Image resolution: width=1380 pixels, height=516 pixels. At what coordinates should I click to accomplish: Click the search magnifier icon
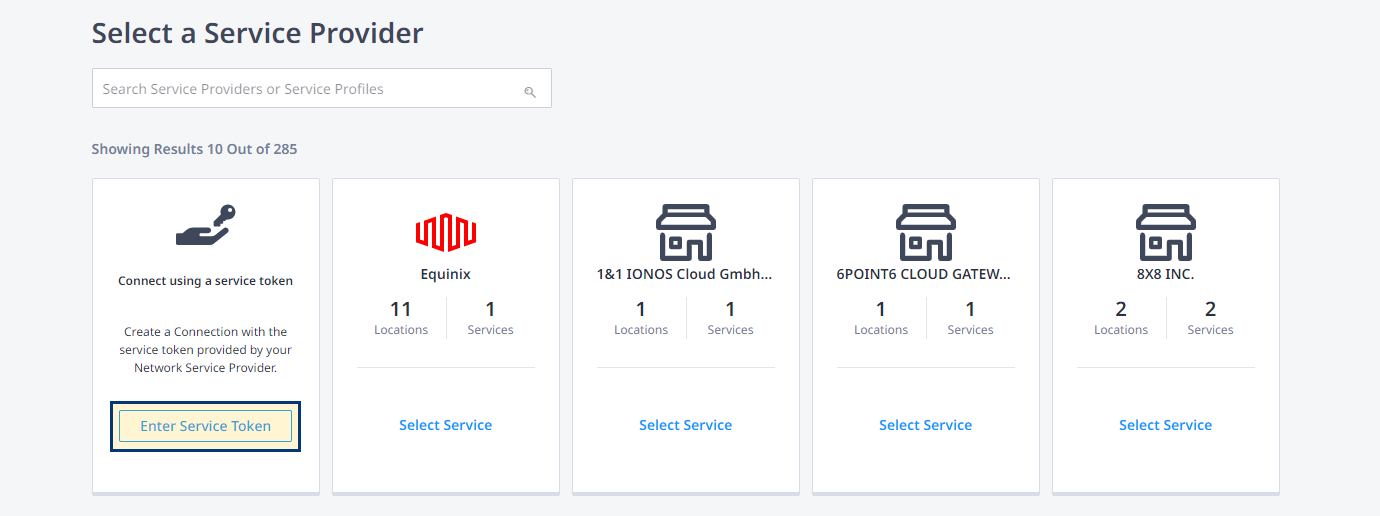coord(530,91)
